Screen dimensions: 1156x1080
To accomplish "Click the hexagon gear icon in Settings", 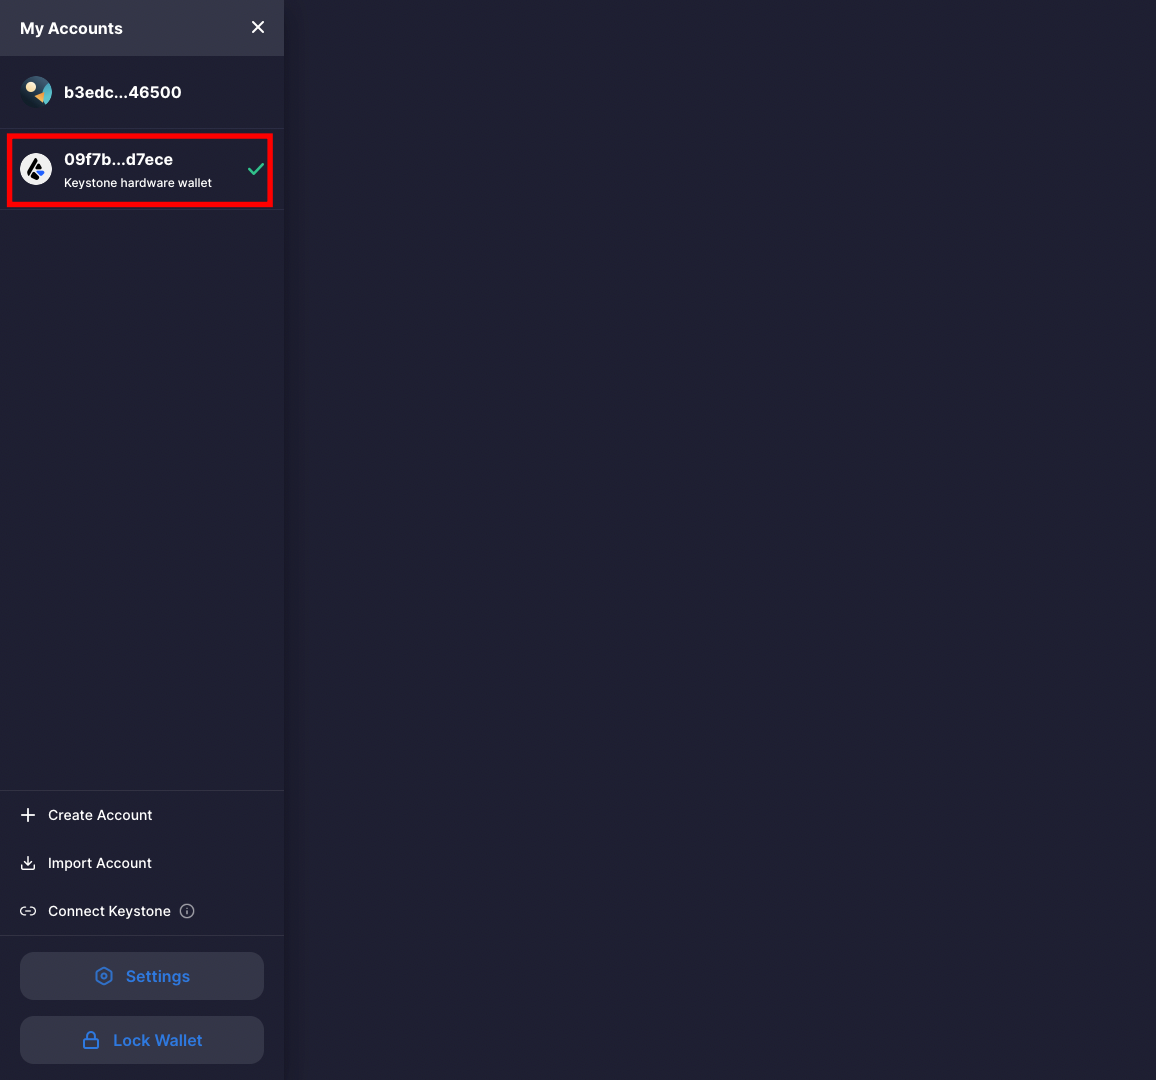I will [x=104, y=976].
